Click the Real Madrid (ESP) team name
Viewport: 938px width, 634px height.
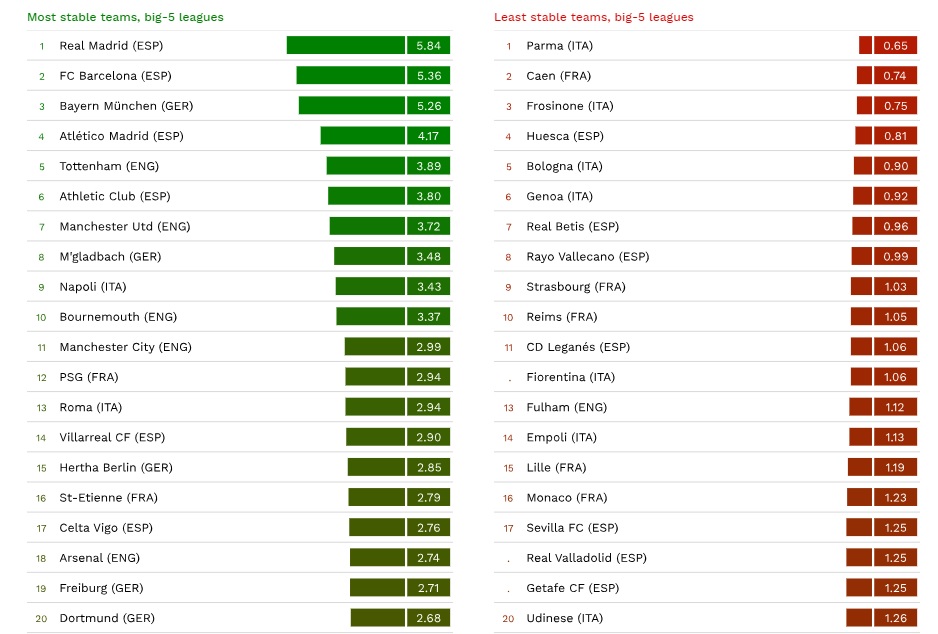click(x=111, y=46)
